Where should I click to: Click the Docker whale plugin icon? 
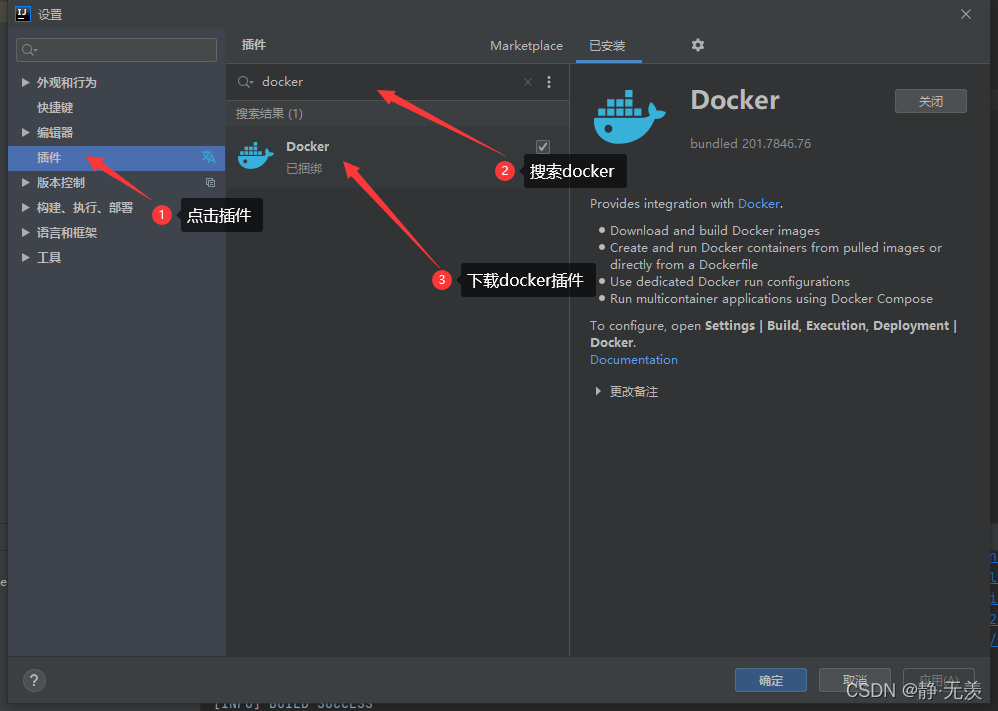point(256,155)
